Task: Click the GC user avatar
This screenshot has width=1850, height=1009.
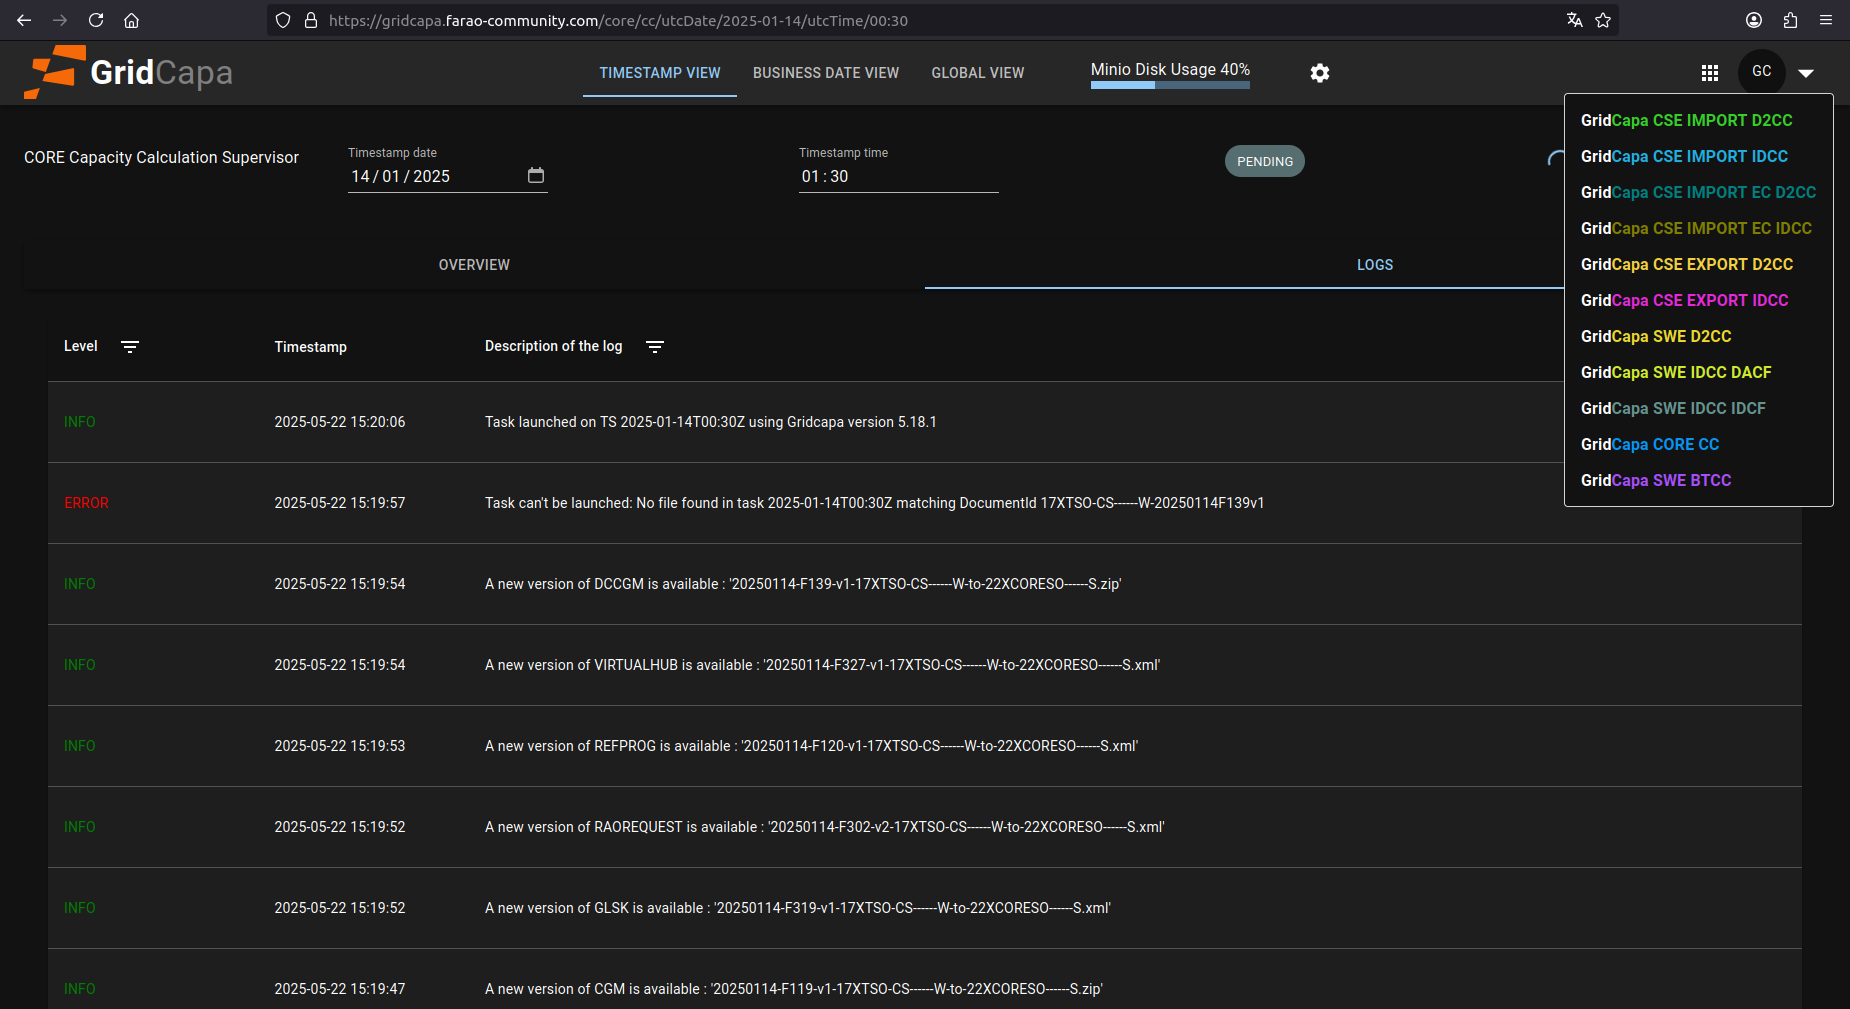Action: point(1761,72)
